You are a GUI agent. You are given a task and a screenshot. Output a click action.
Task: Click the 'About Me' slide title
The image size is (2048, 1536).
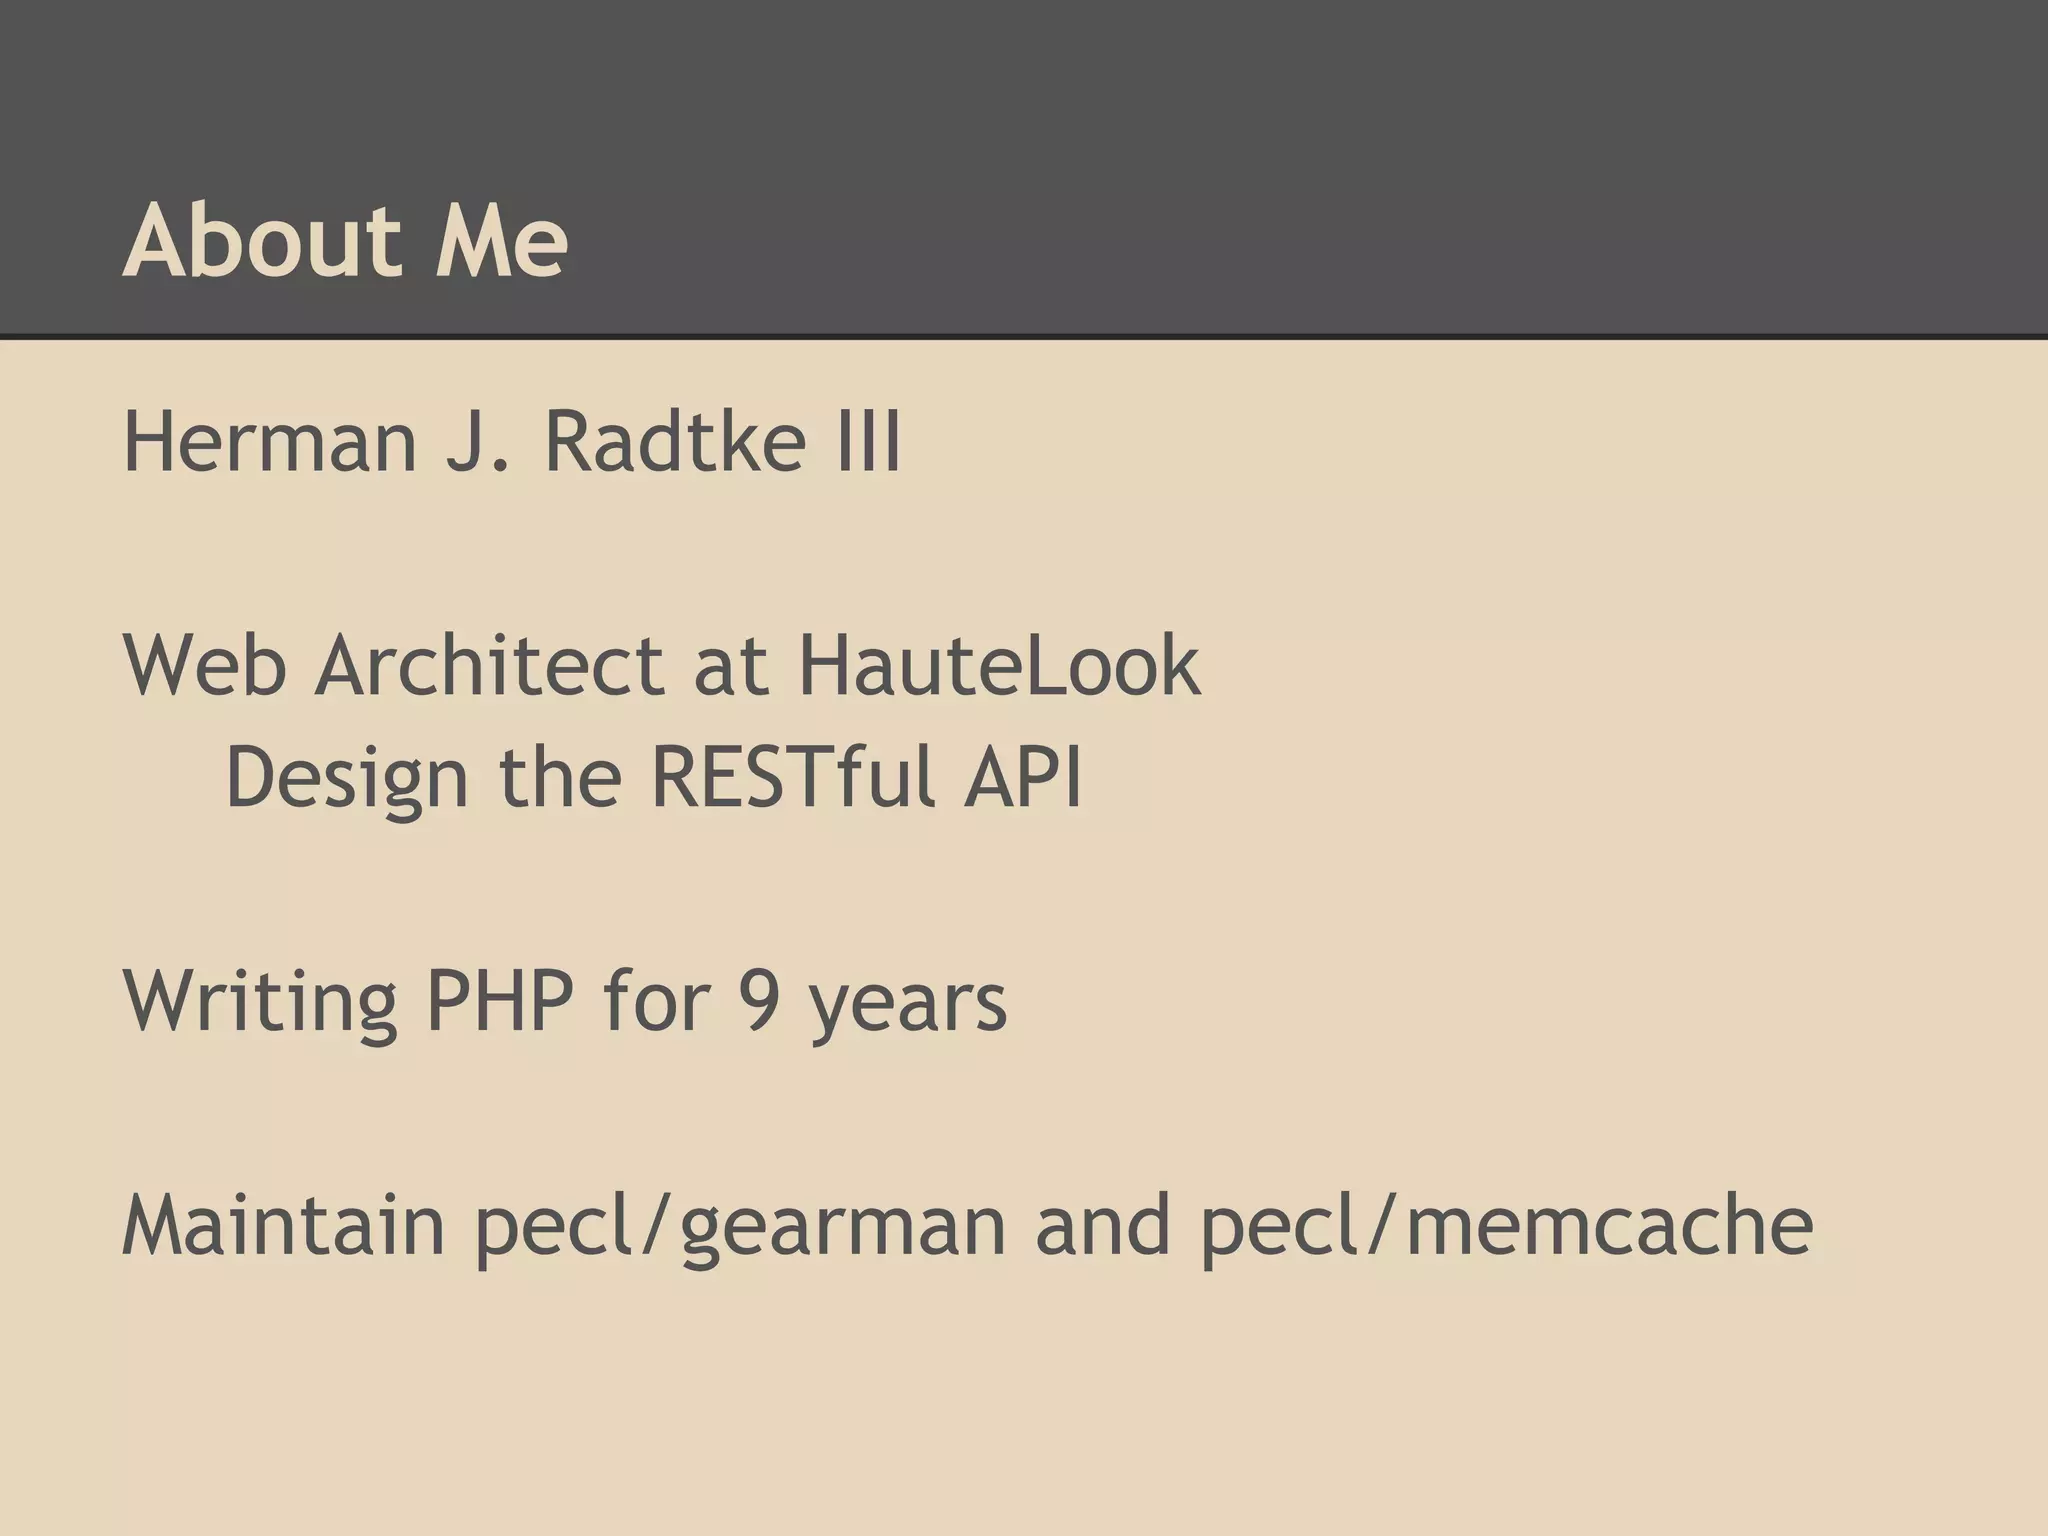click(x=345, y=241)
